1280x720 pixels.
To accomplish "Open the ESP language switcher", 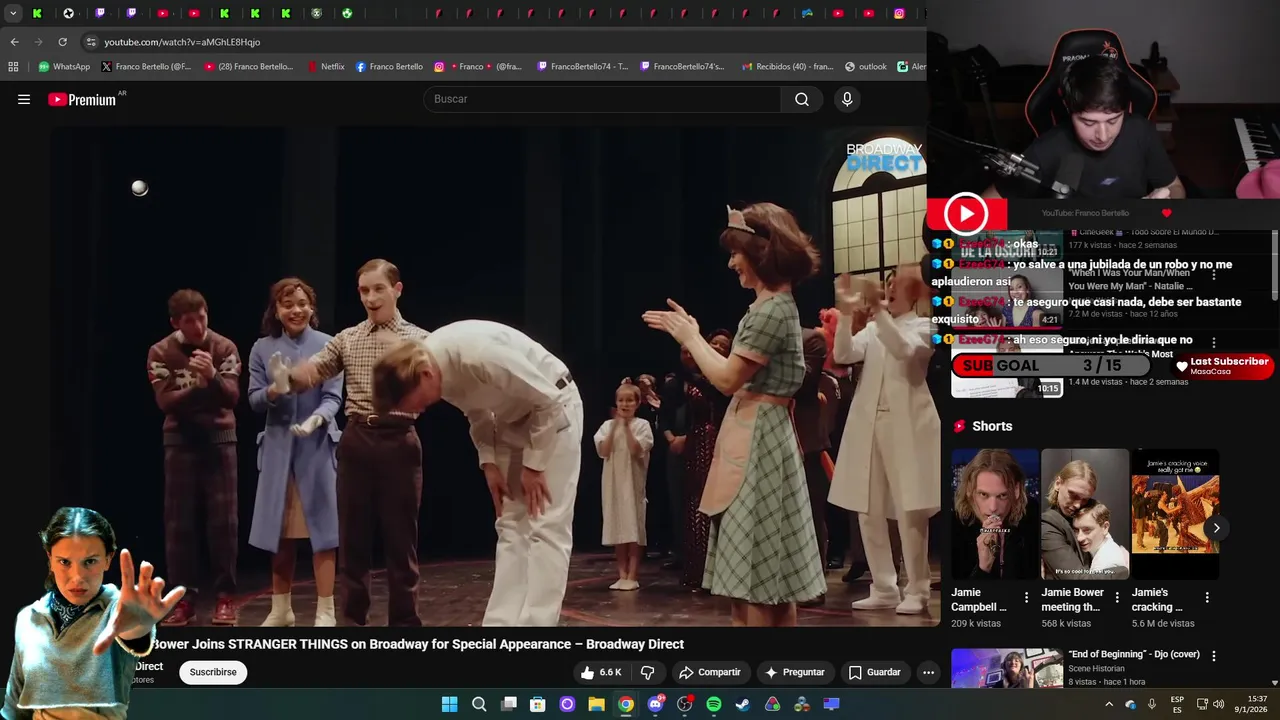I will [x=1177, y=704].
